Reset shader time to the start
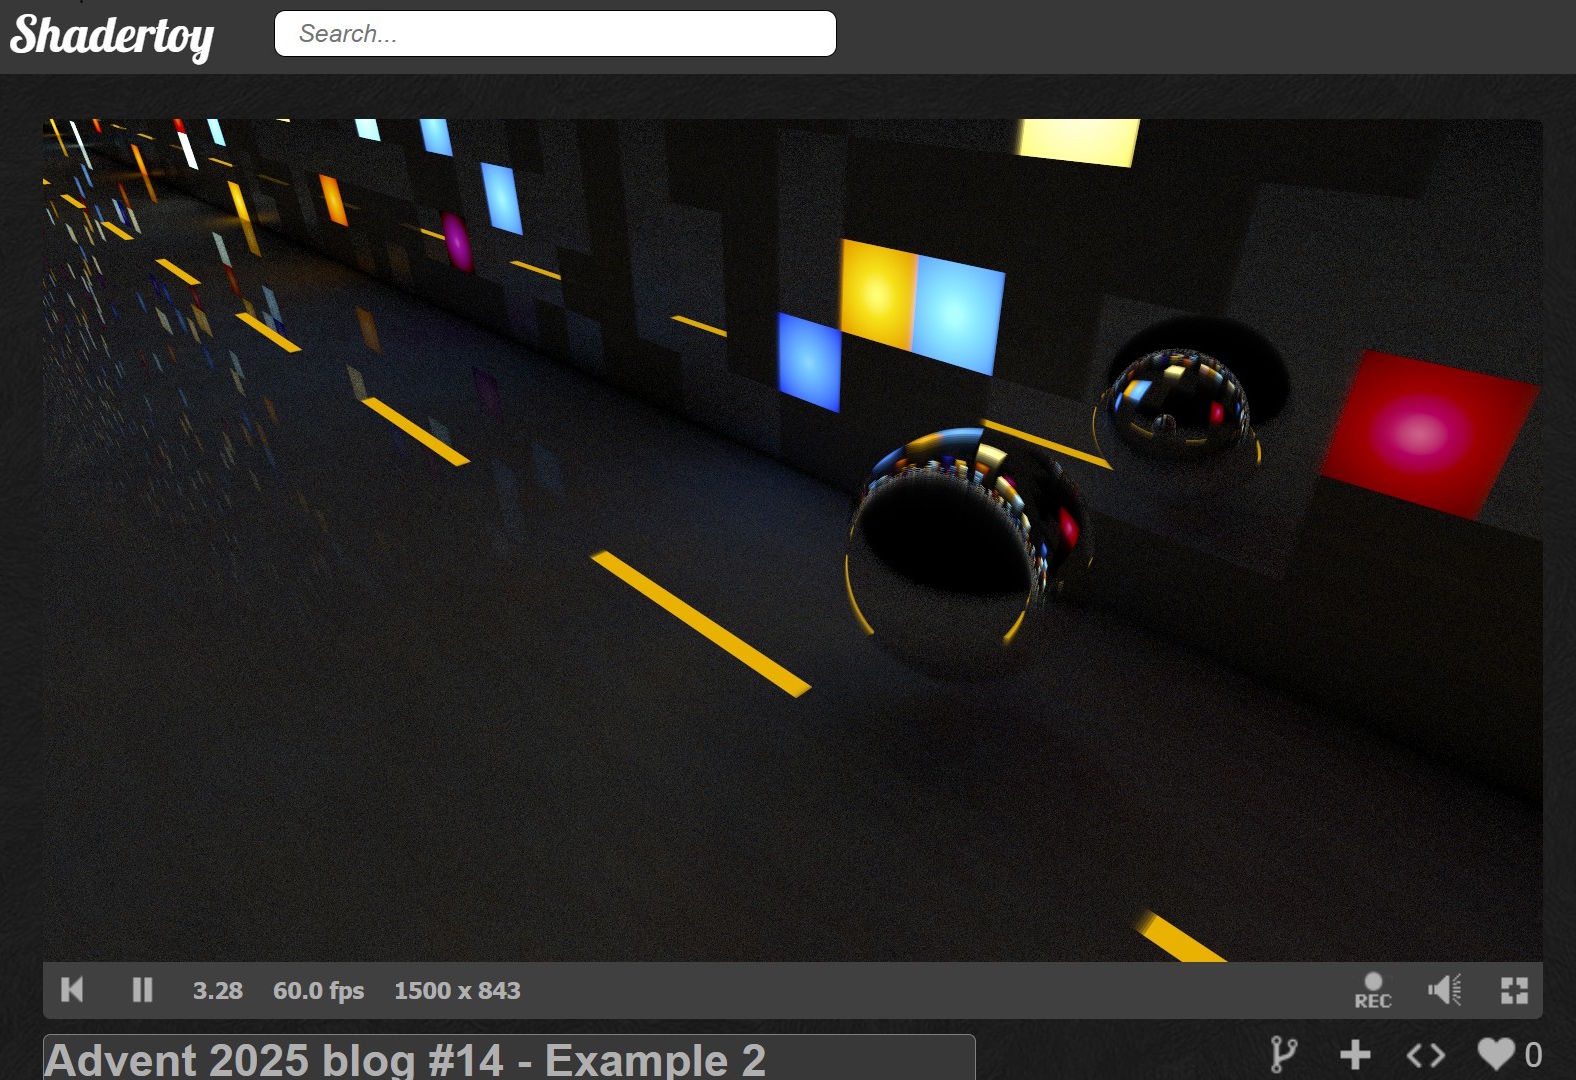This screenshot has width=1576, height=1080. [72, 990]
